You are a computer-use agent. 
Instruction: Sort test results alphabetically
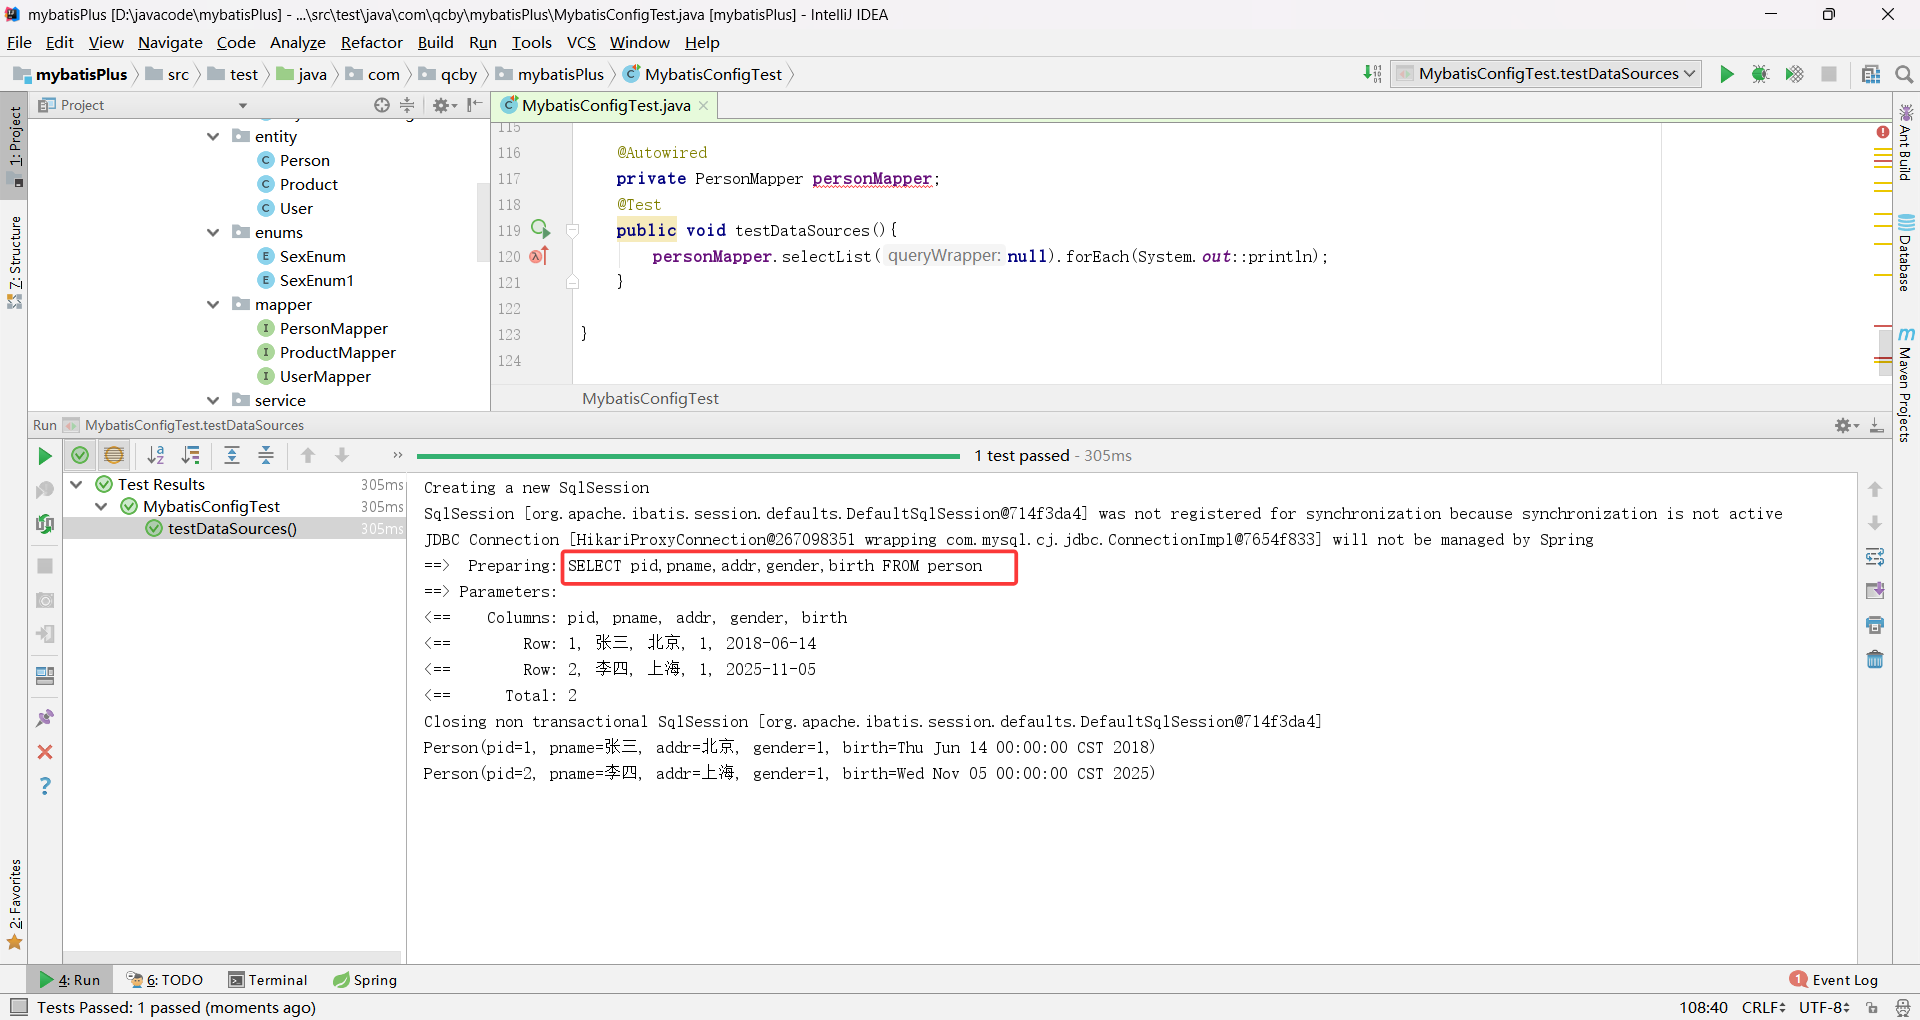pos(156,456)
